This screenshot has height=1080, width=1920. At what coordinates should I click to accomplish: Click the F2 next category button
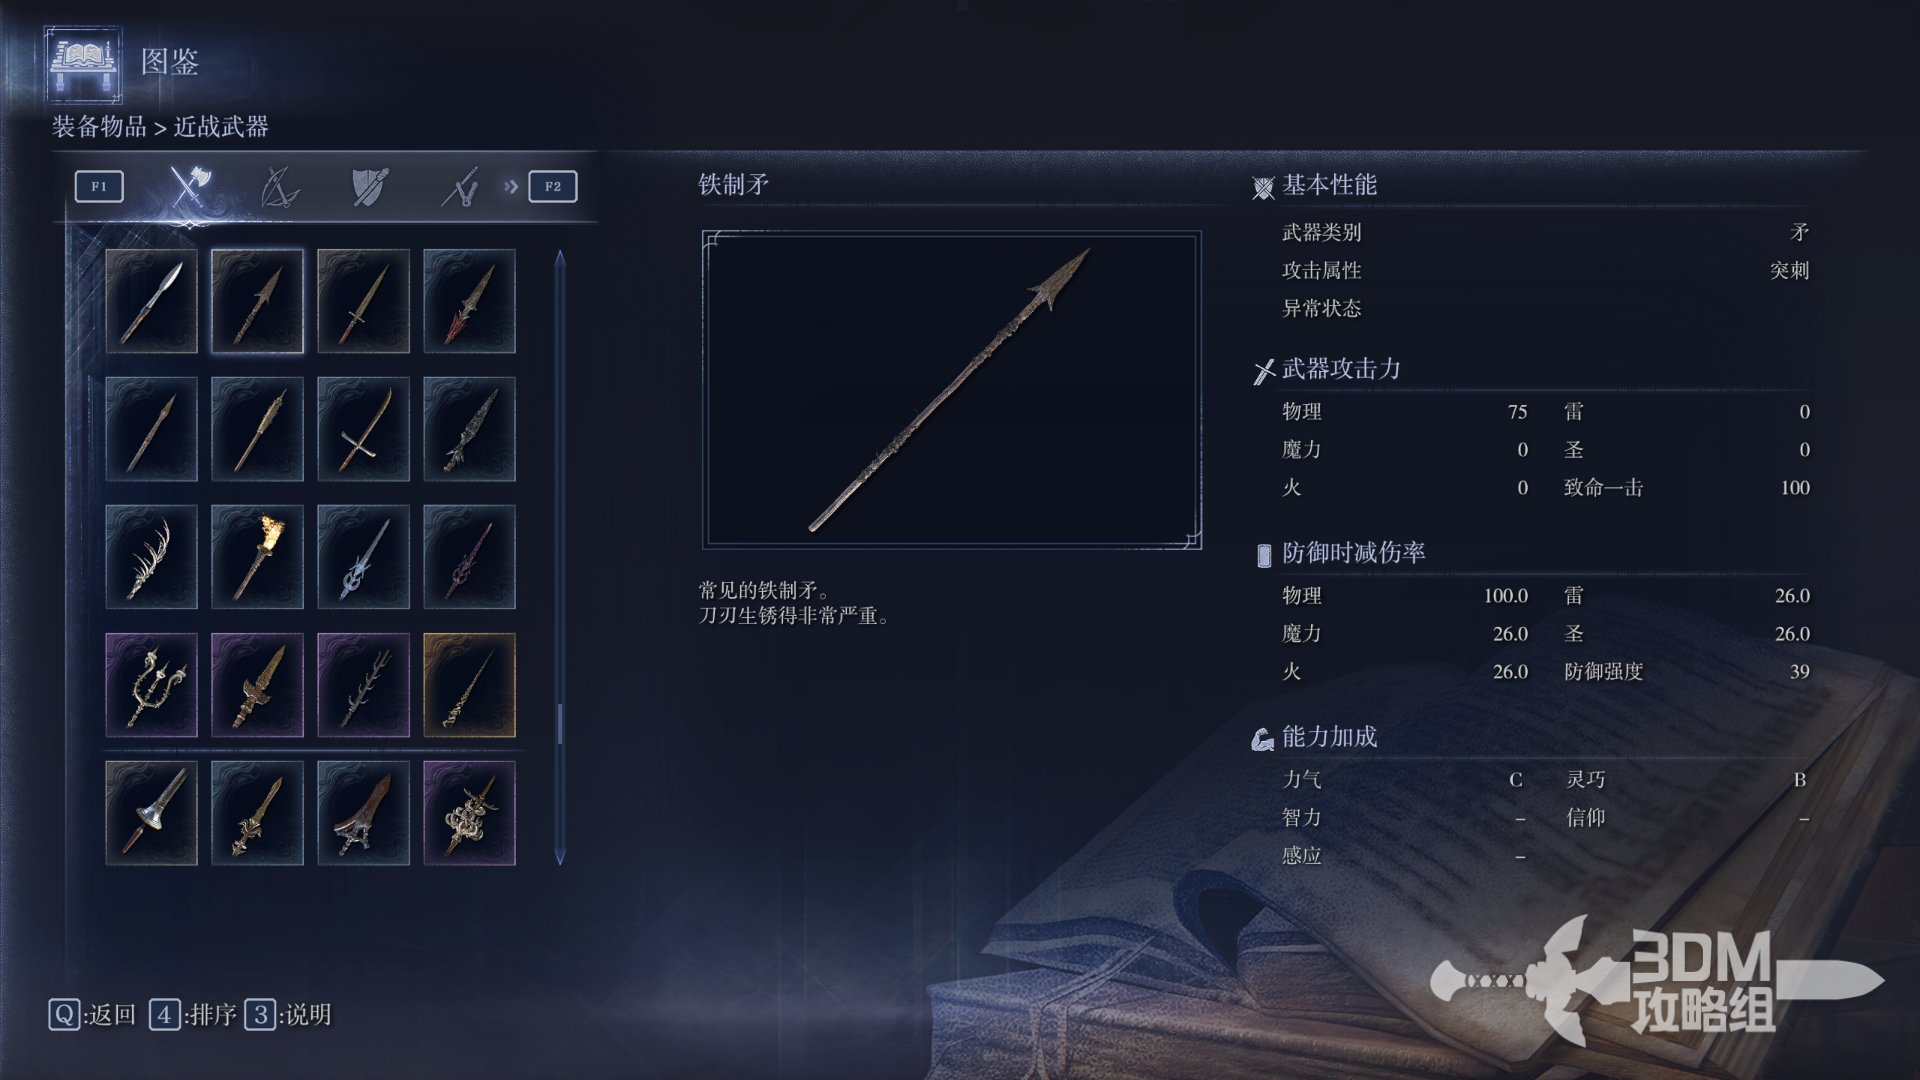[553, 186]
